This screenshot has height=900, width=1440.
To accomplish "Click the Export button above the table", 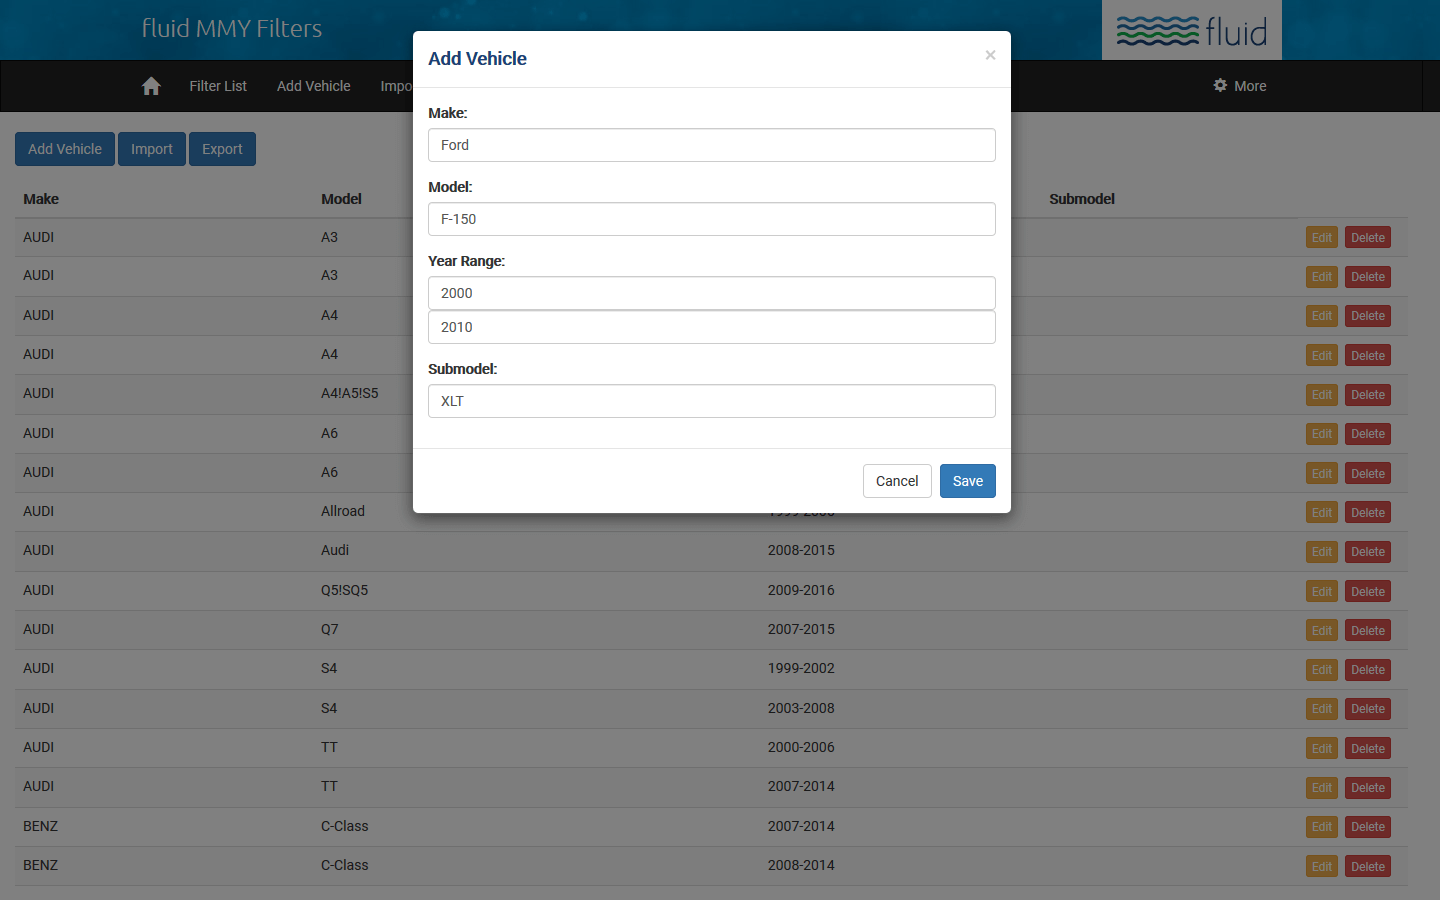I will coord(222,149).
